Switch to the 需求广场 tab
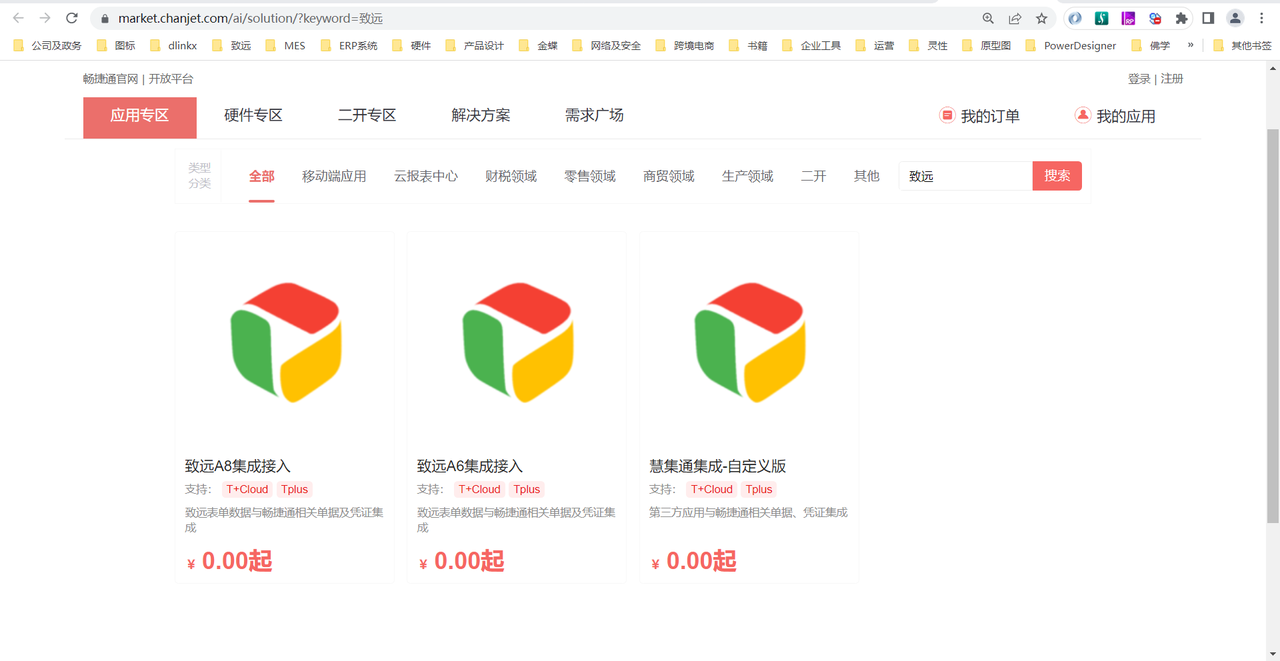The height and width of the screenshot is (661, 1280). [594, 116]
